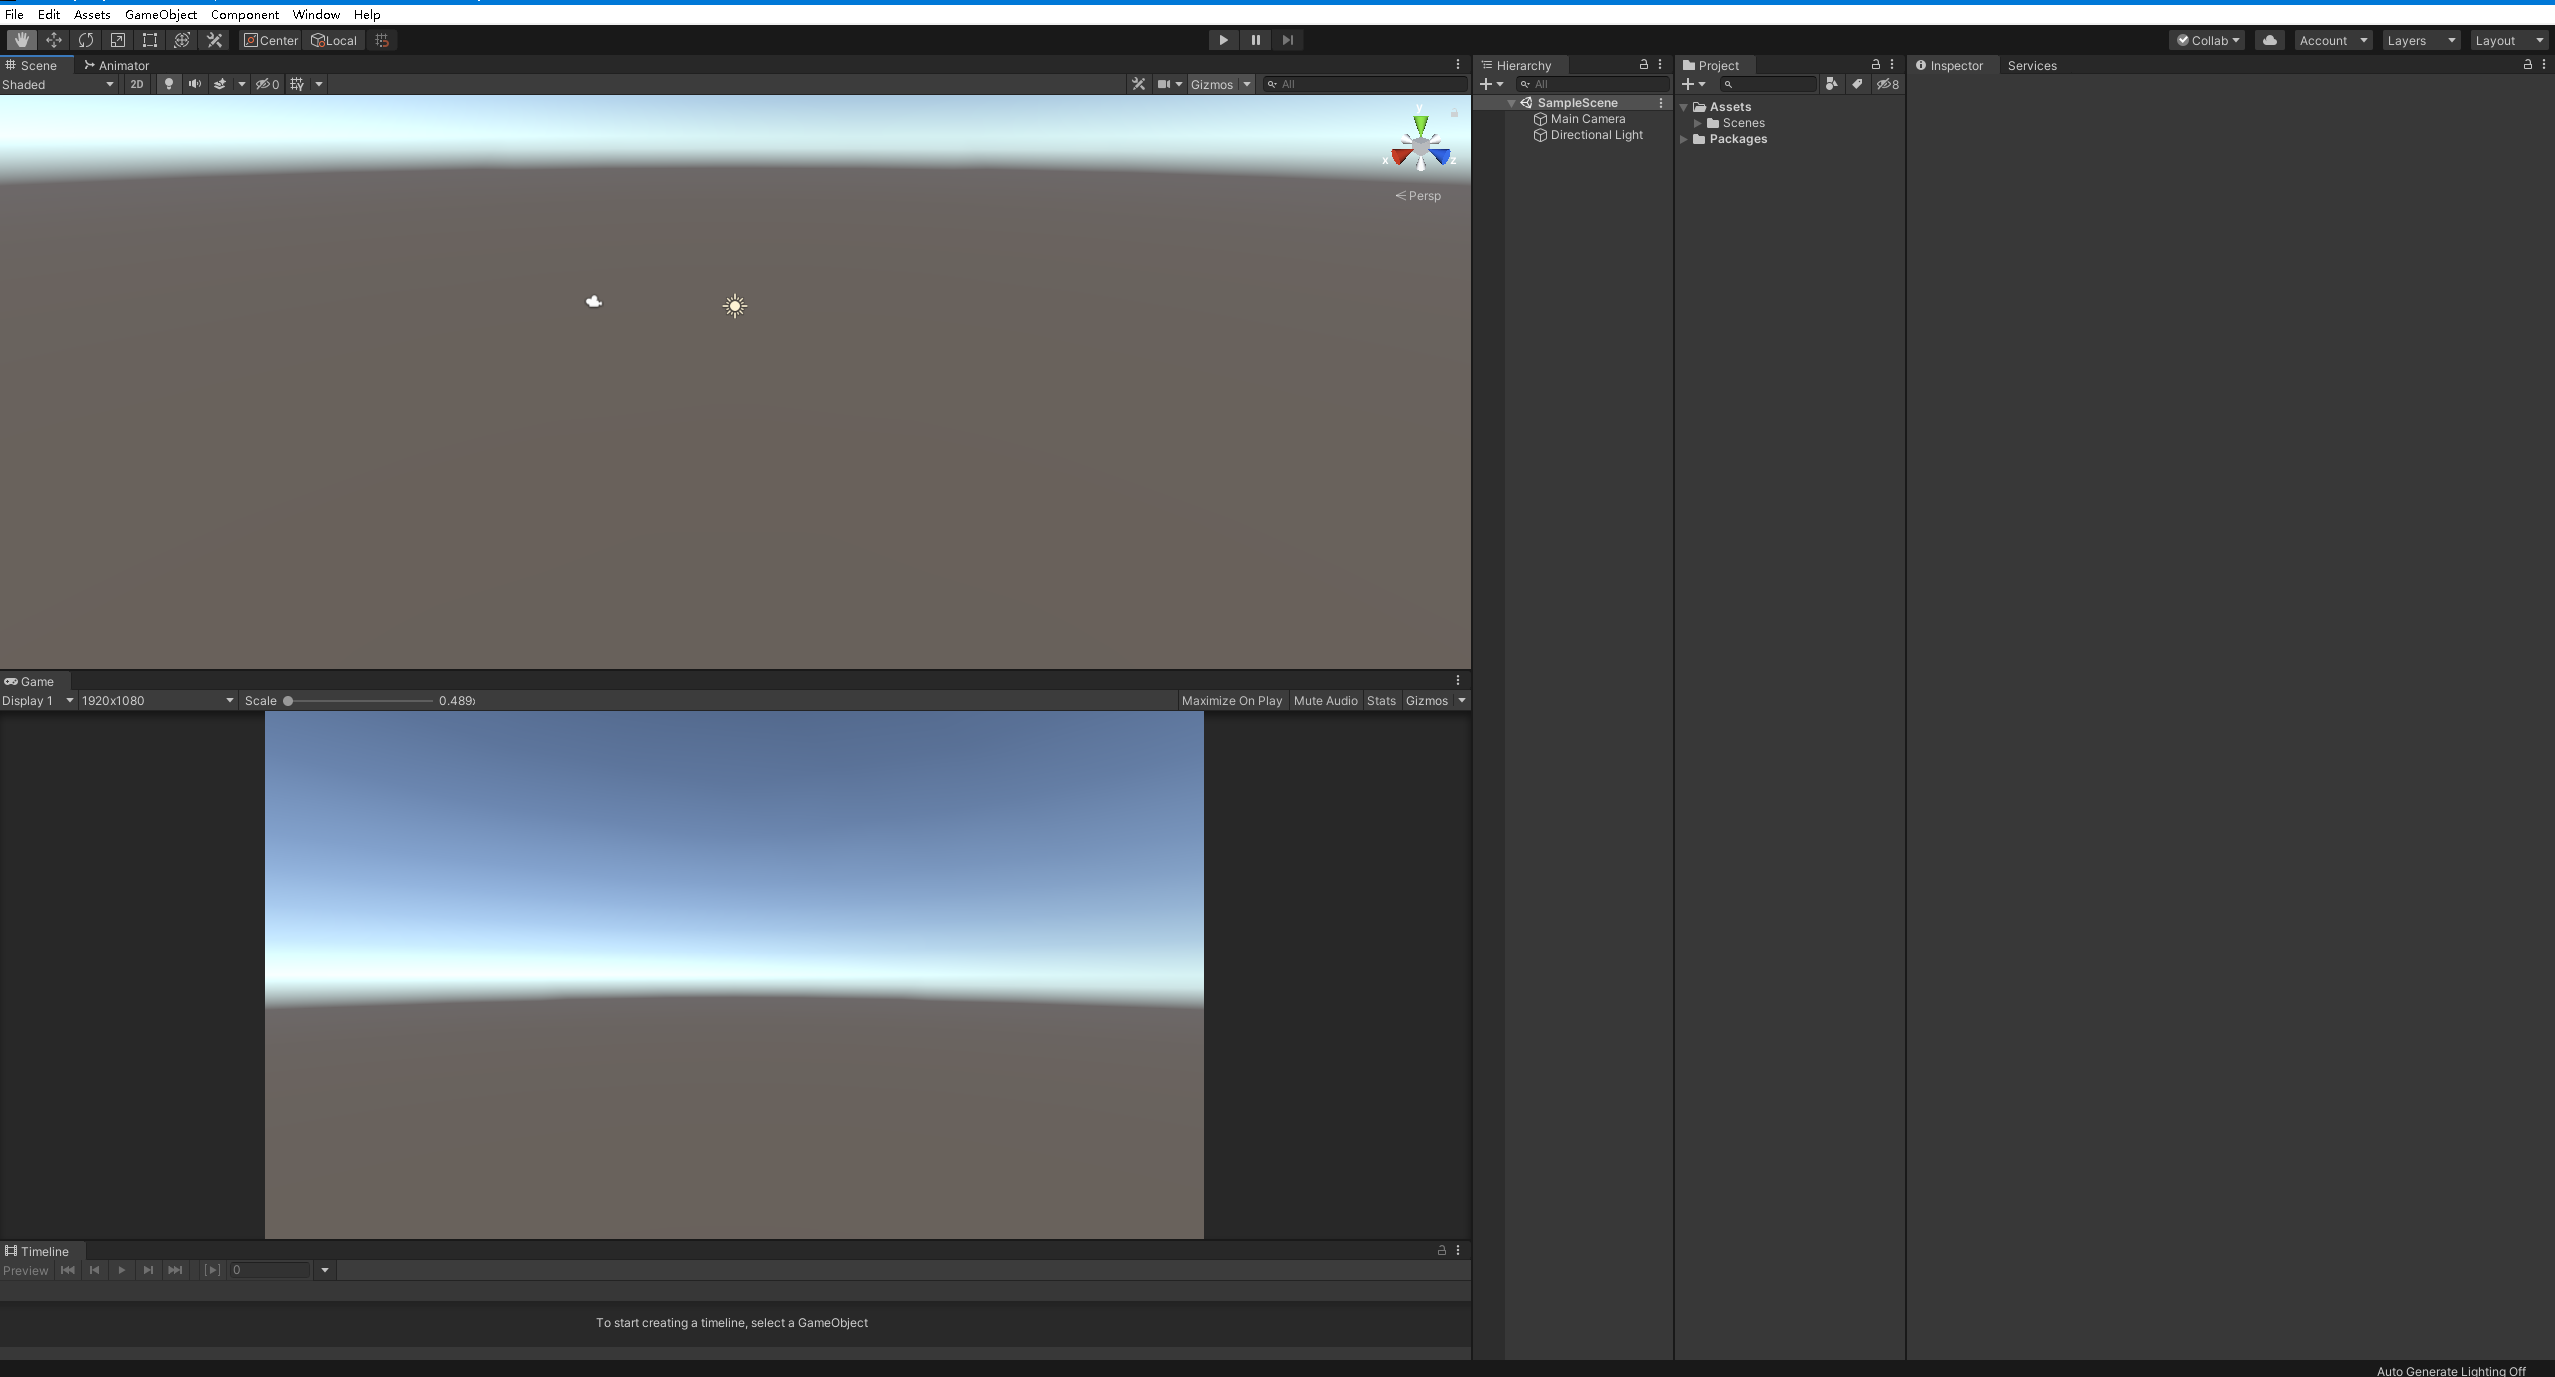Click Search by Type icon in Project
Viewport: 2555px width, 1377px height.
[1831, 84]
